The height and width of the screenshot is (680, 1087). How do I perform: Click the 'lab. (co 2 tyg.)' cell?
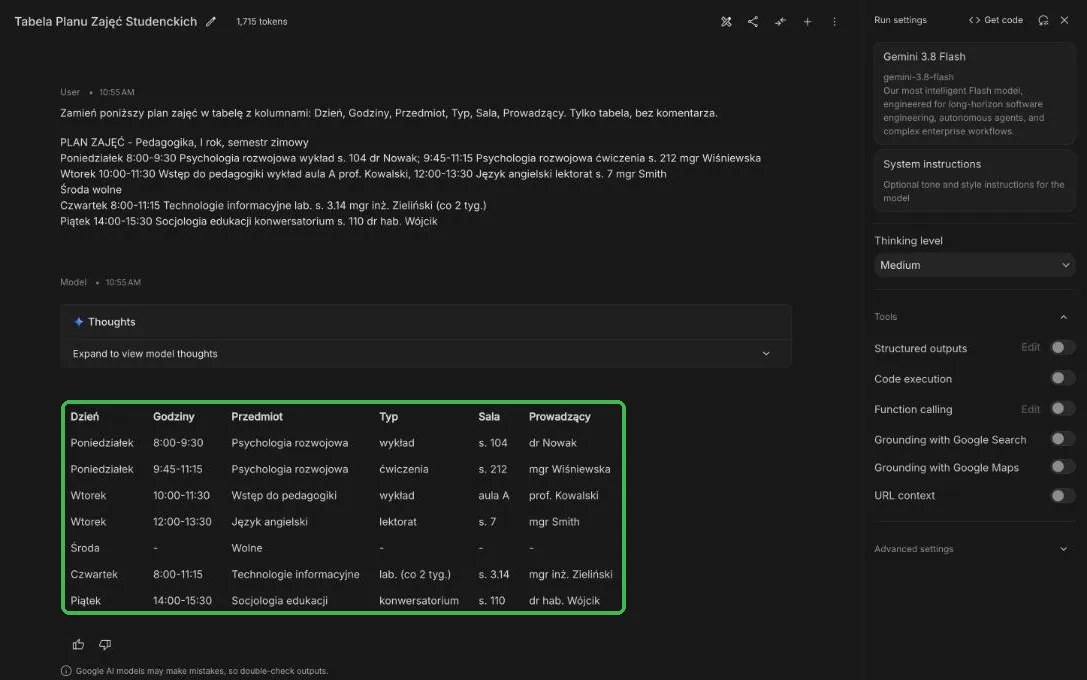[415, 575]
